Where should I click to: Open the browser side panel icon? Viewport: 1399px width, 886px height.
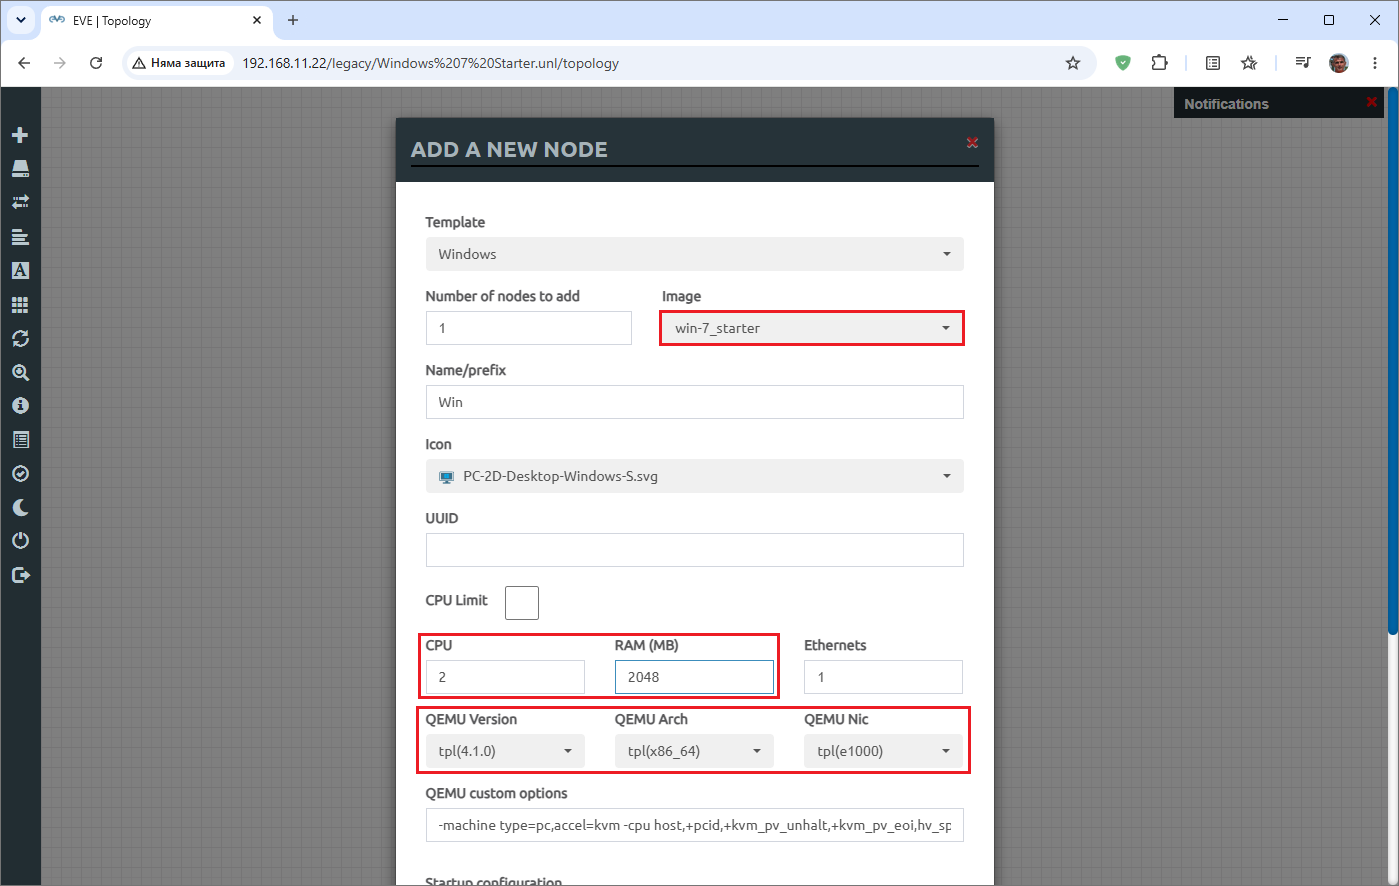point(1213,63)
